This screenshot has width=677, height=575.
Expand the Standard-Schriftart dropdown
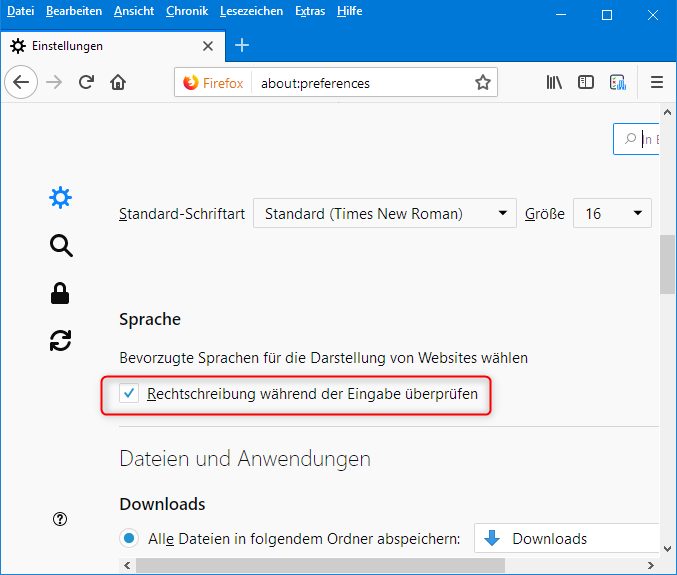click(x=384, y=214)
